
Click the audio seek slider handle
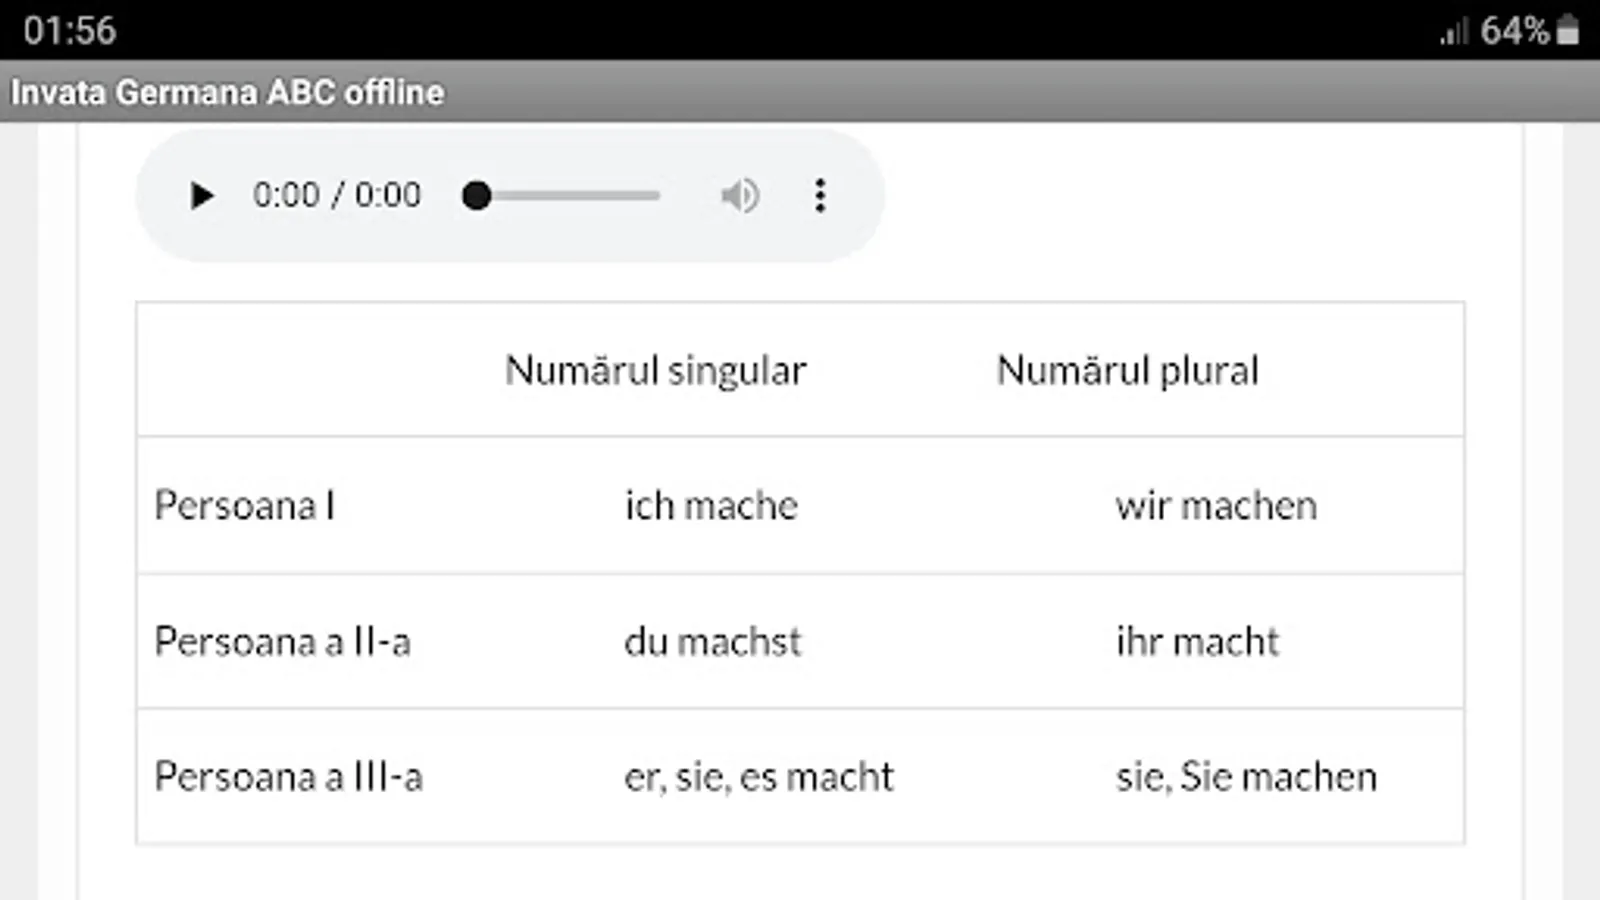coord(477,196)
